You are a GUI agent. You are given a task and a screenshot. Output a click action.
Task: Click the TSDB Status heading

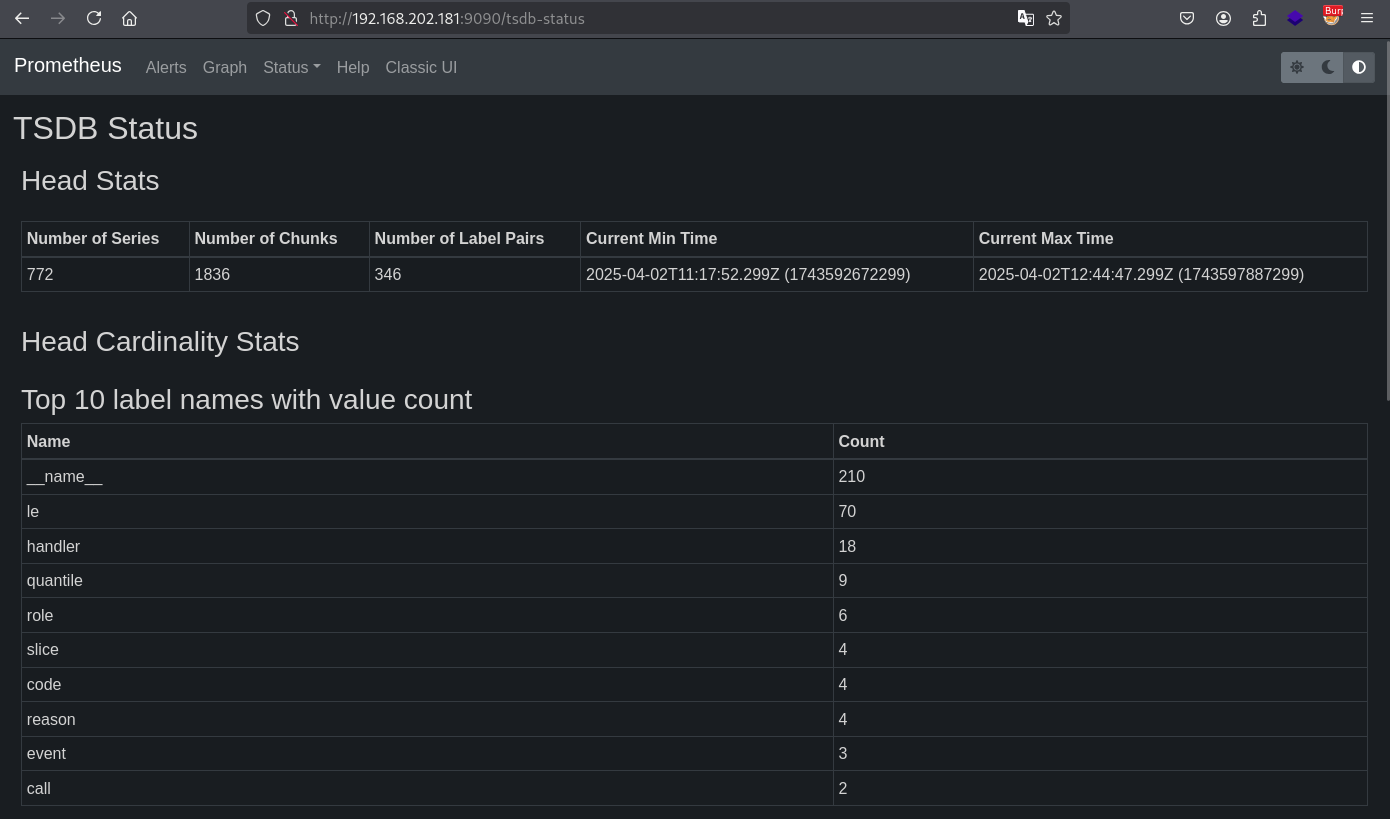pos(105,128)
